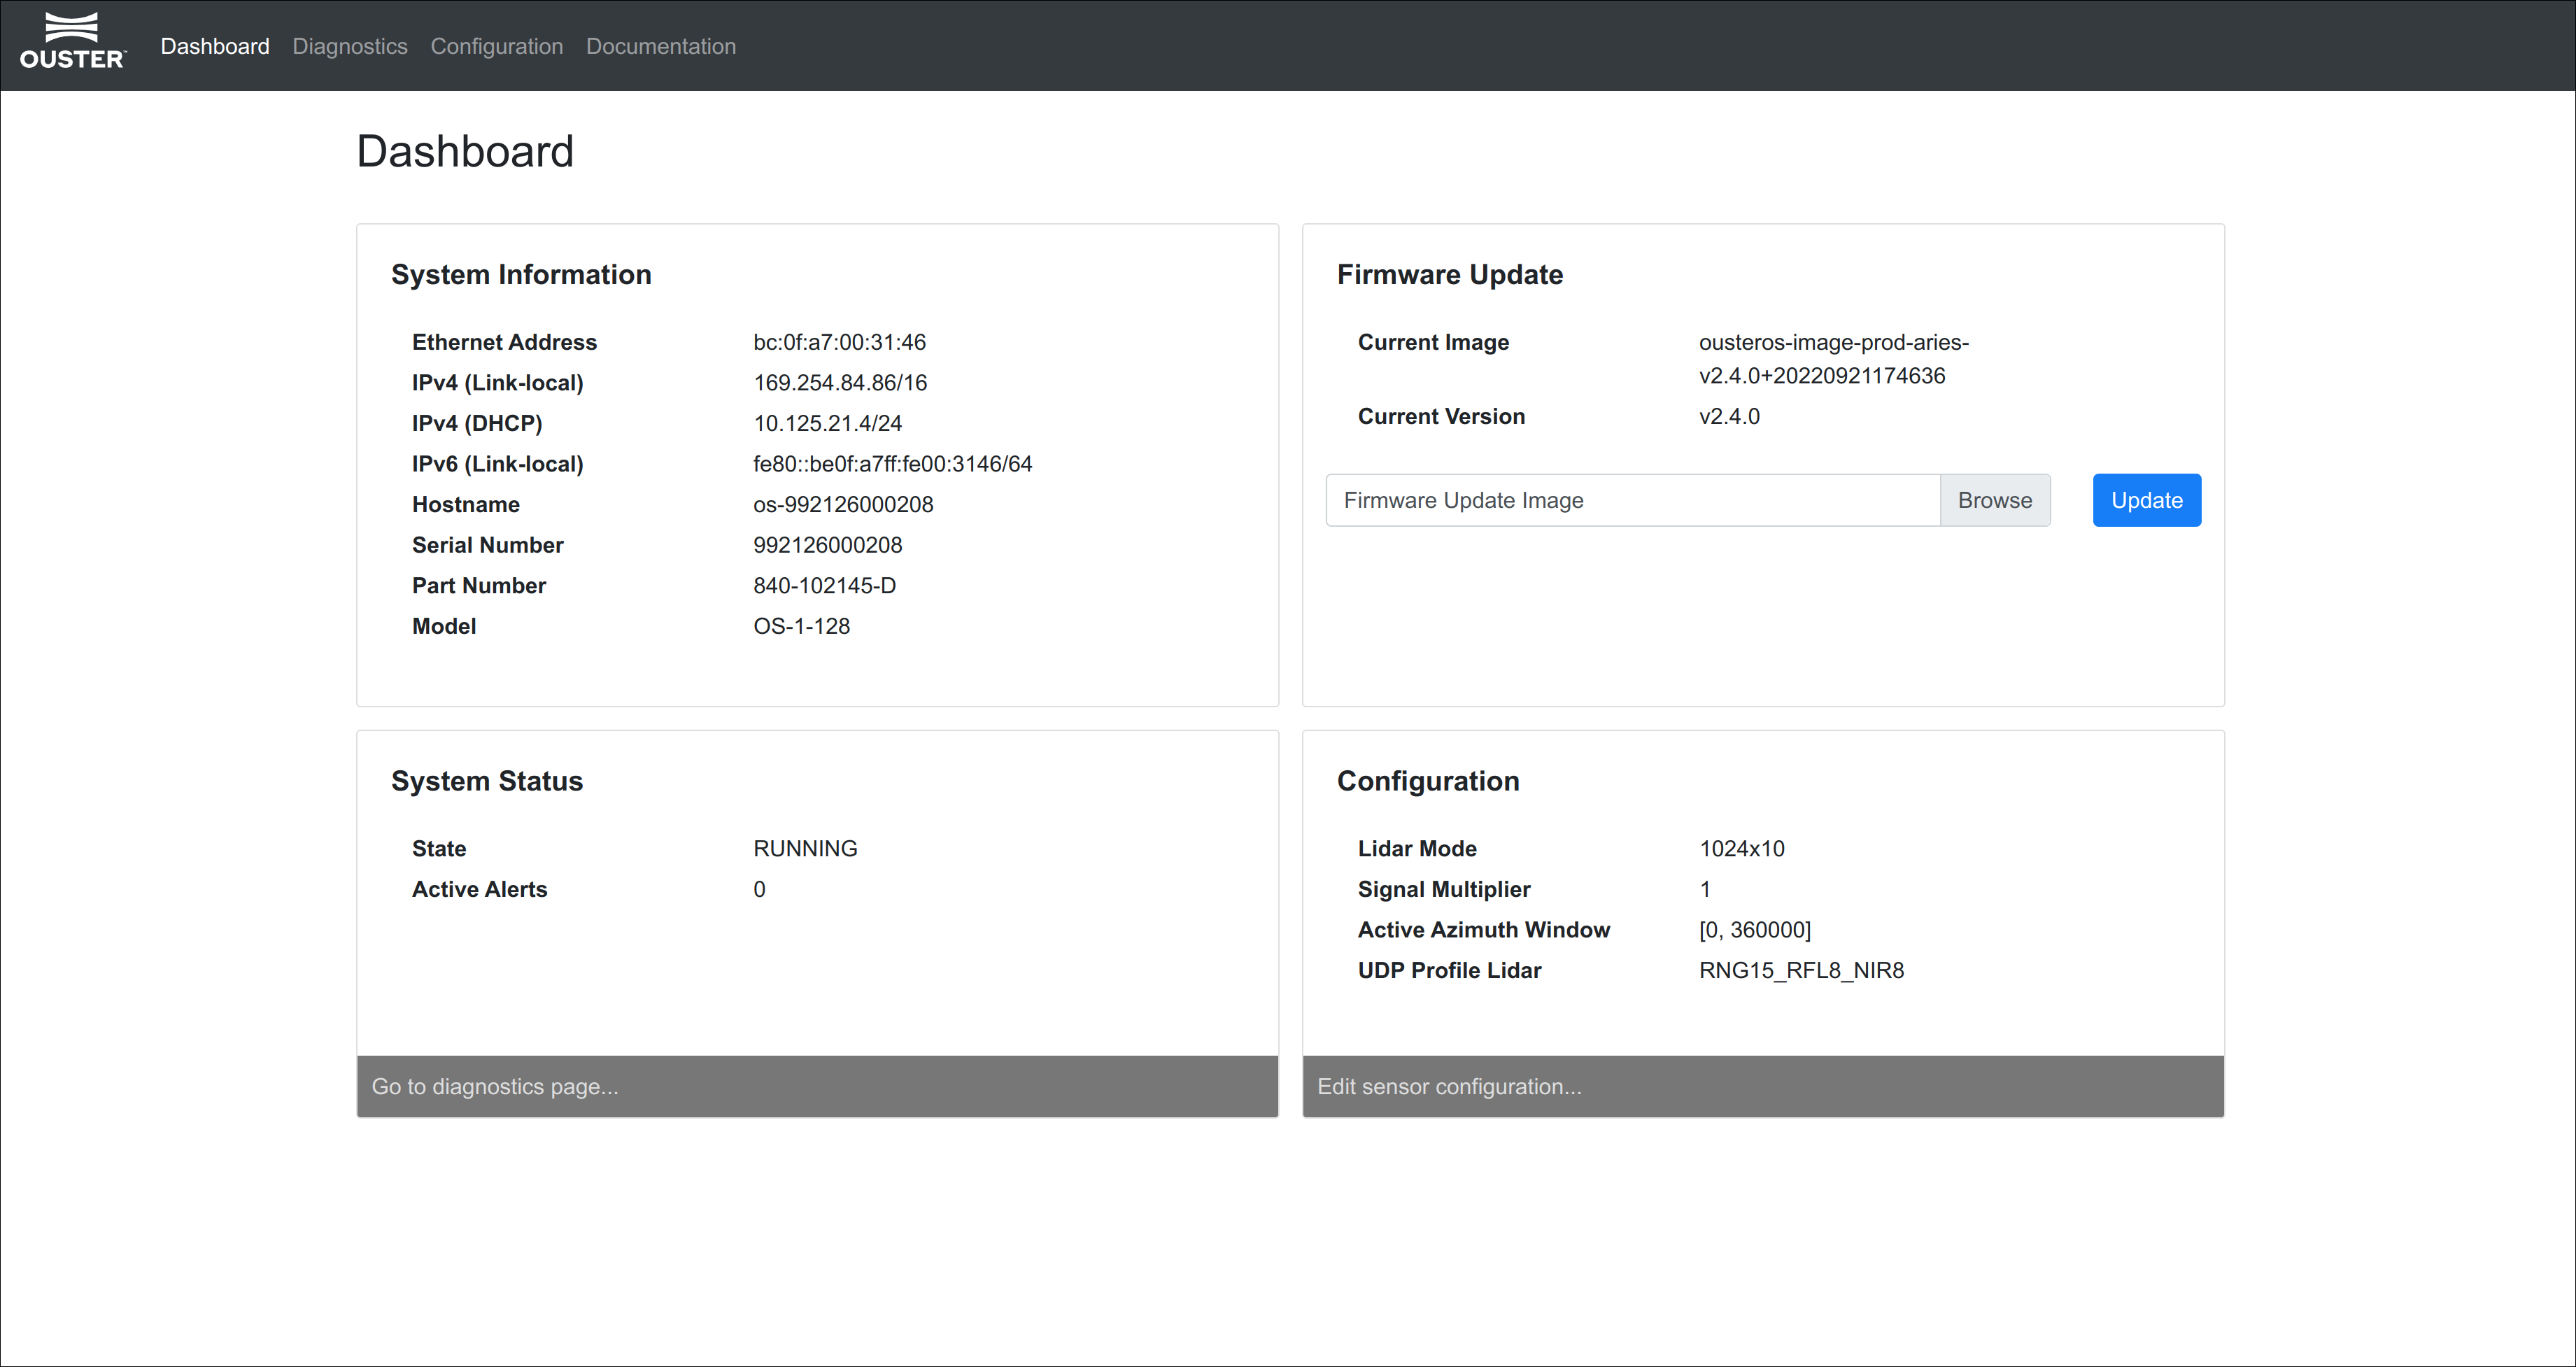Image resolution: width=2576 pixels, height=1367 pixels.
Task: Follow the Go to diagnostics page link
Action: (x=495, y=1086)
